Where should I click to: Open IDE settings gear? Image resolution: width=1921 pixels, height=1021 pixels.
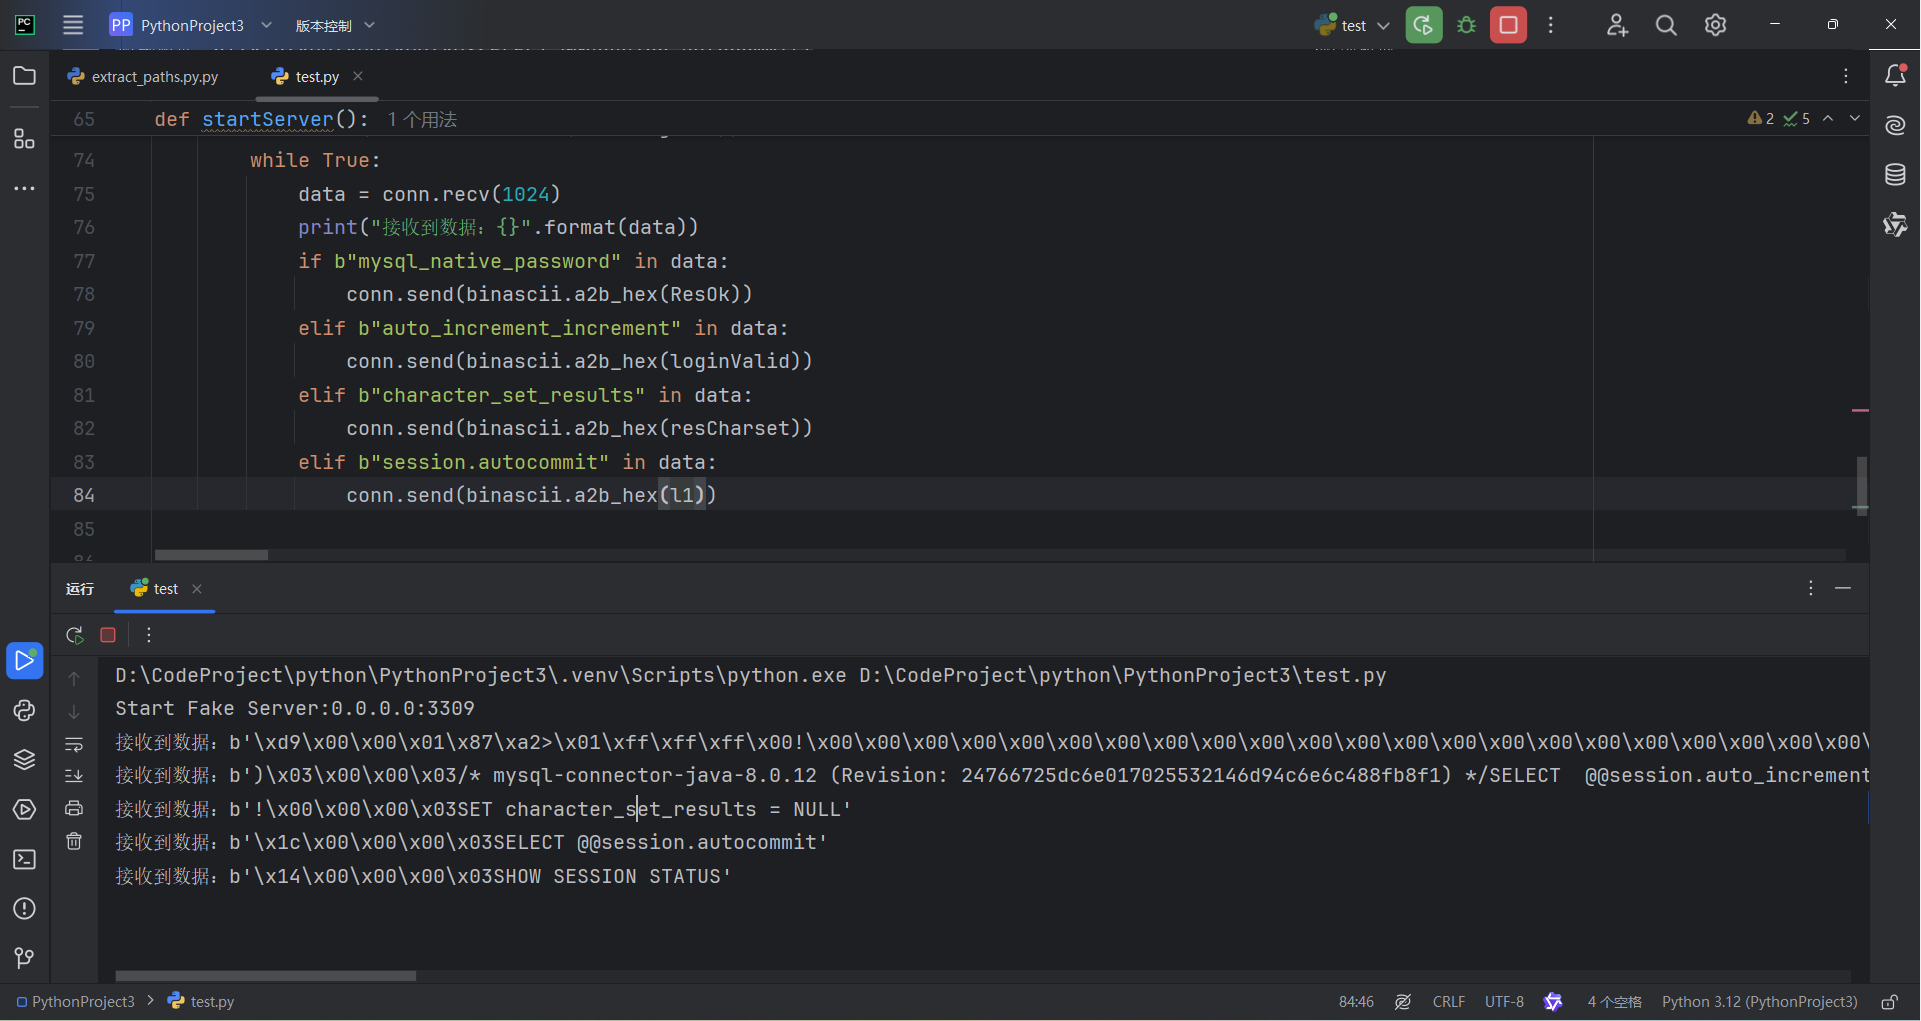point(1715,25)
